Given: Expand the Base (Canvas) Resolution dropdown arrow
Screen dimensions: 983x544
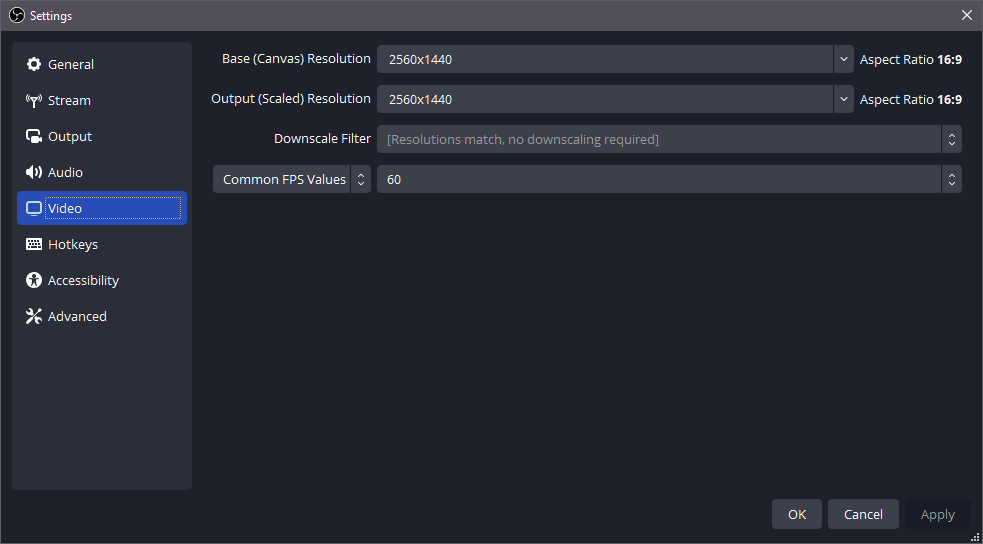Looking at the screenshot, I should (x=843, y=59).
